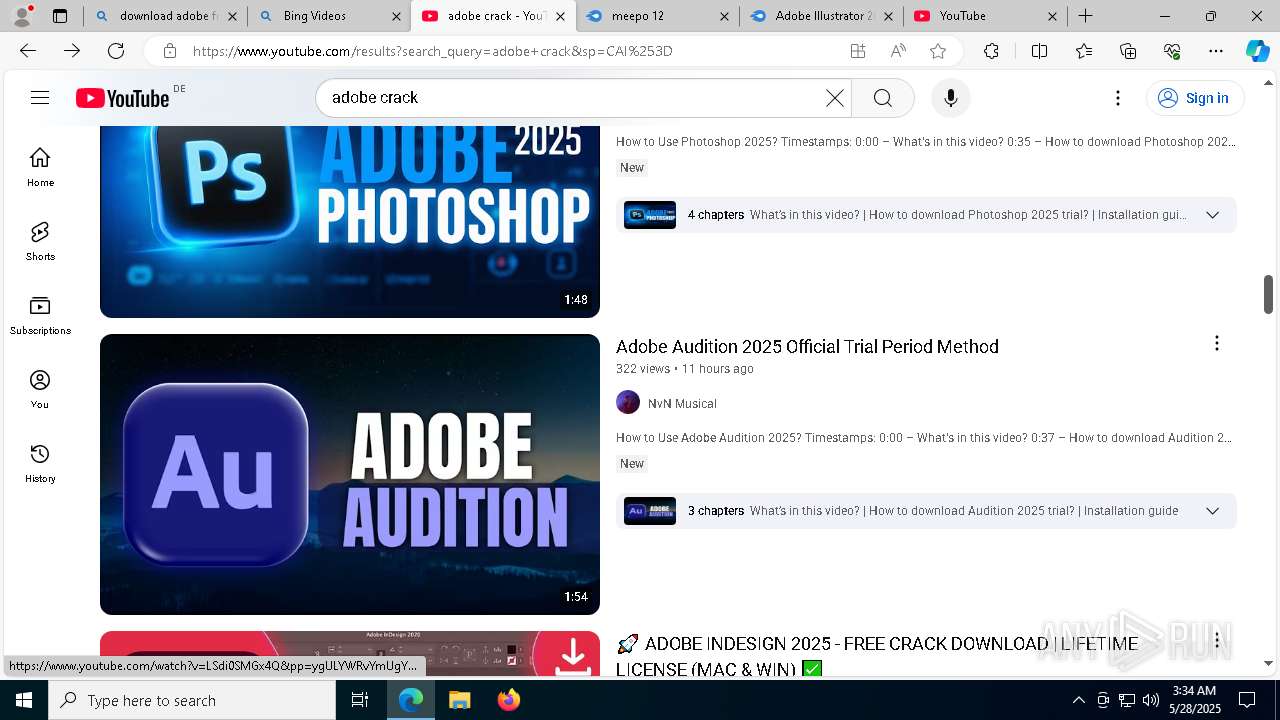The width and height of the screenshot is (1280, 720).
Task: Click the browser address bar URL
Action: (432, 51)
